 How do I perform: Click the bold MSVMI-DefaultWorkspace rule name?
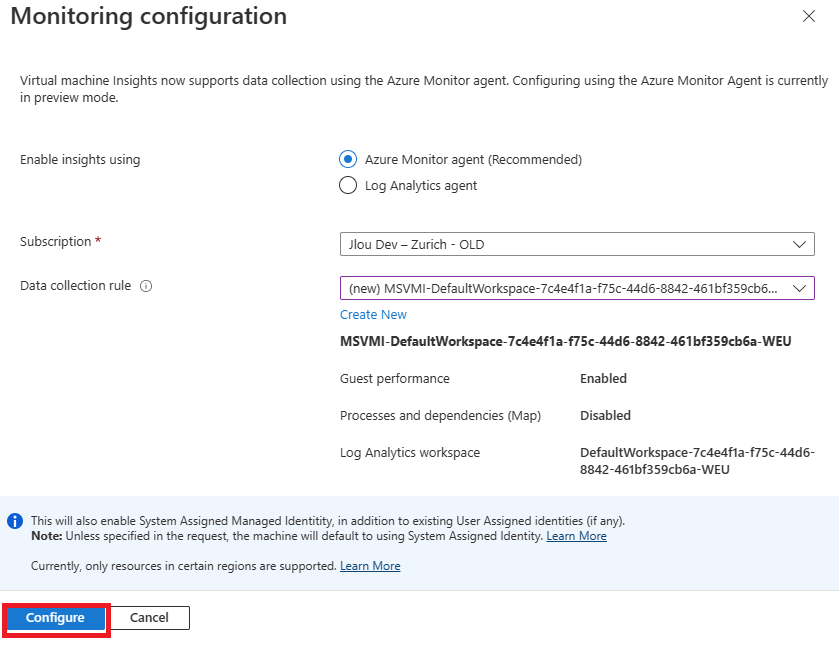coord(566,342)
